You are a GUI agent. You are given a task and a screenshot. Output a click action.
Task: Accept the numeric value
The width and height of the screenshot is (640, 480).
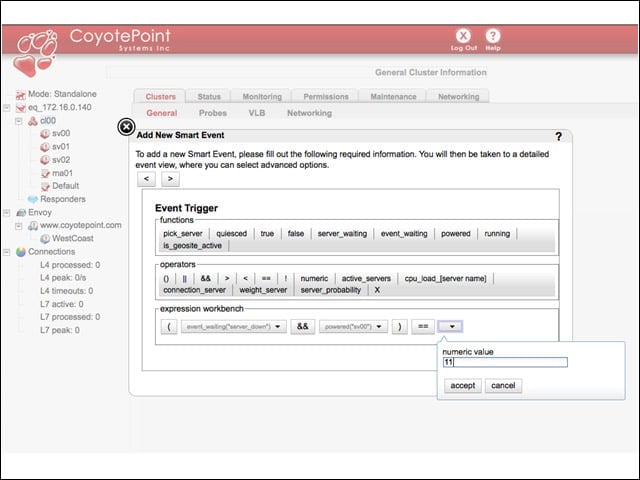462,386
